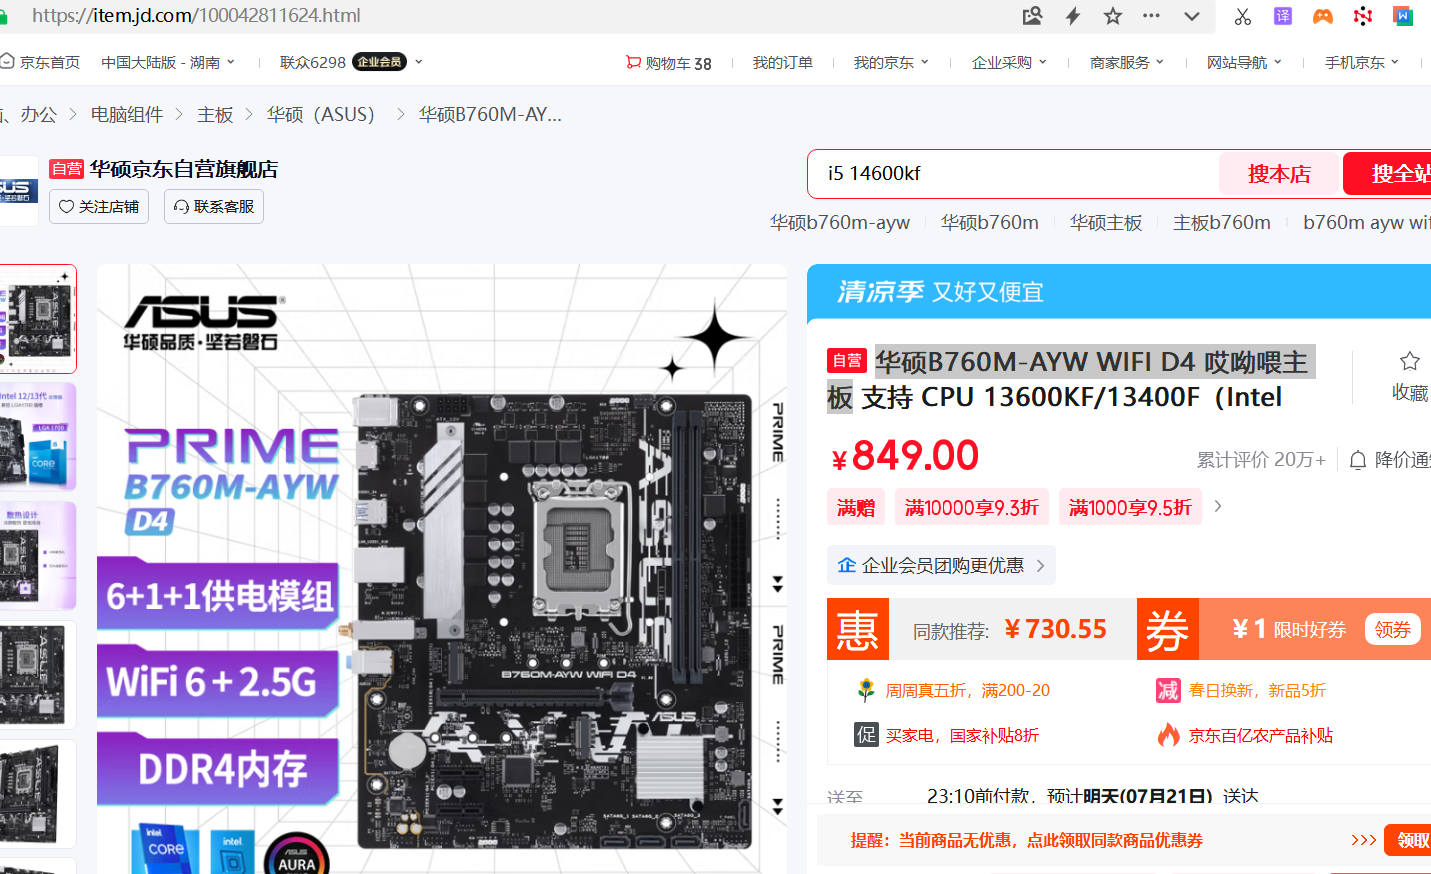Image resolution: width=1431 pixels, height=874 pixels.
Task: Select fifth angled motherboard thumbnail
Action: pyautogui.click(x=37, y=794)
